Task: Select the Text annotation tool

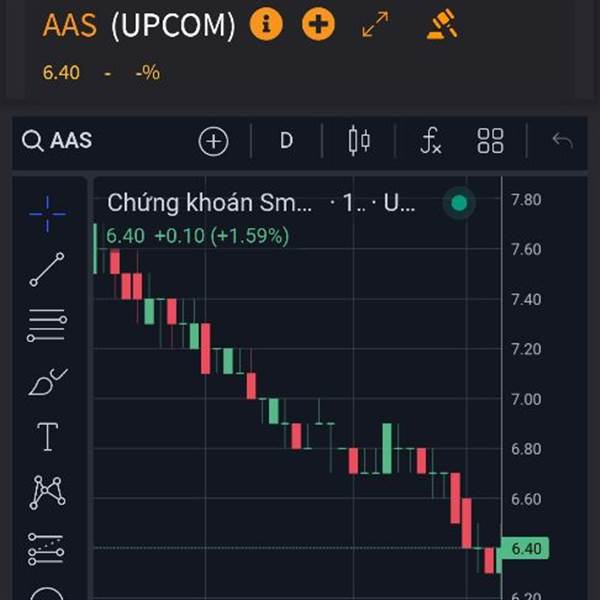Action: pyautogui.click(x=47, y=437)
